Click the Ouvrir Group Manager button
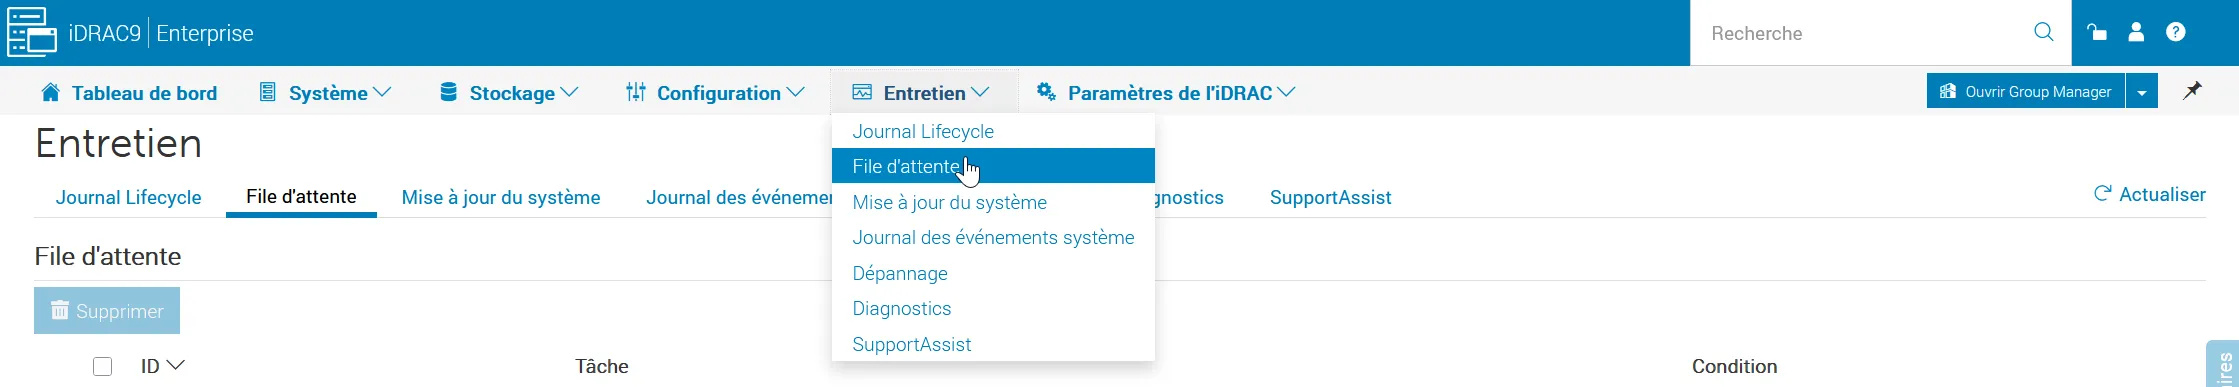The width and height of the screenshot is (2239, 387). (2026, 91)
